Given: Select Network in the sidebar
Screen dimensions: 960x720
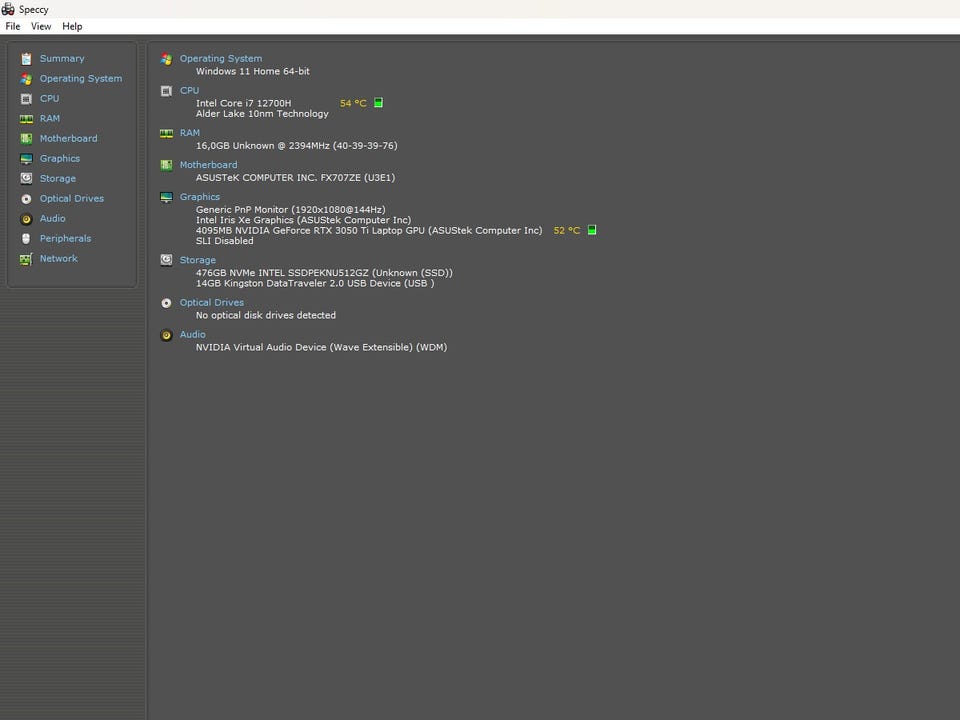Looking at the screenshot, I should pos(59,259).
